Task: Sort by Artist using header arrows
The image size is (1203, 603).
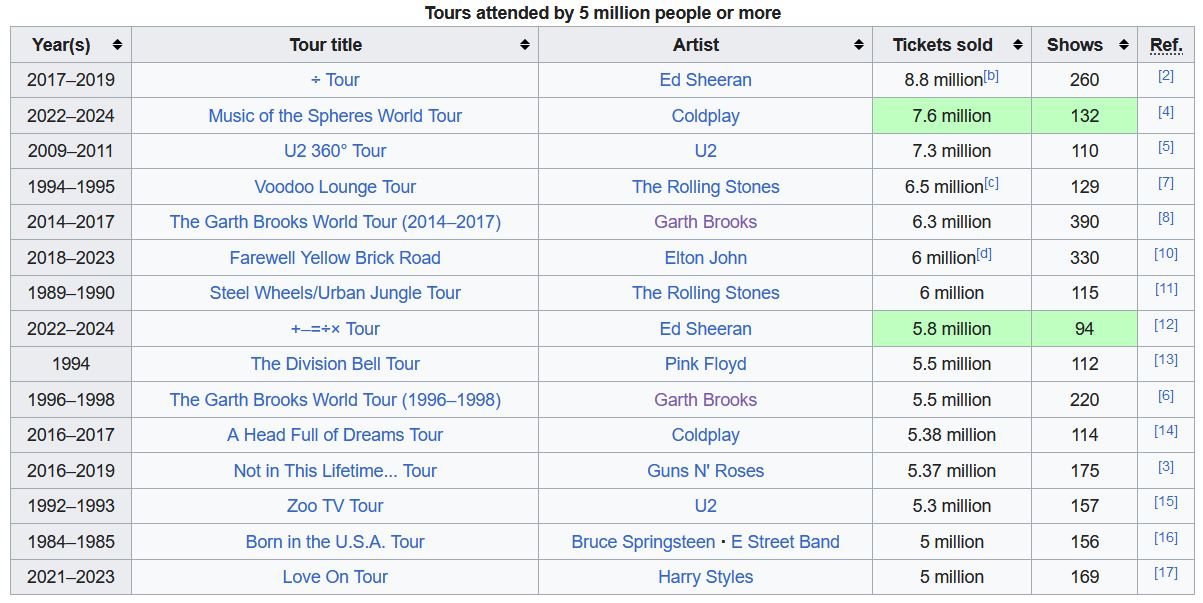Action: [858, 45]
